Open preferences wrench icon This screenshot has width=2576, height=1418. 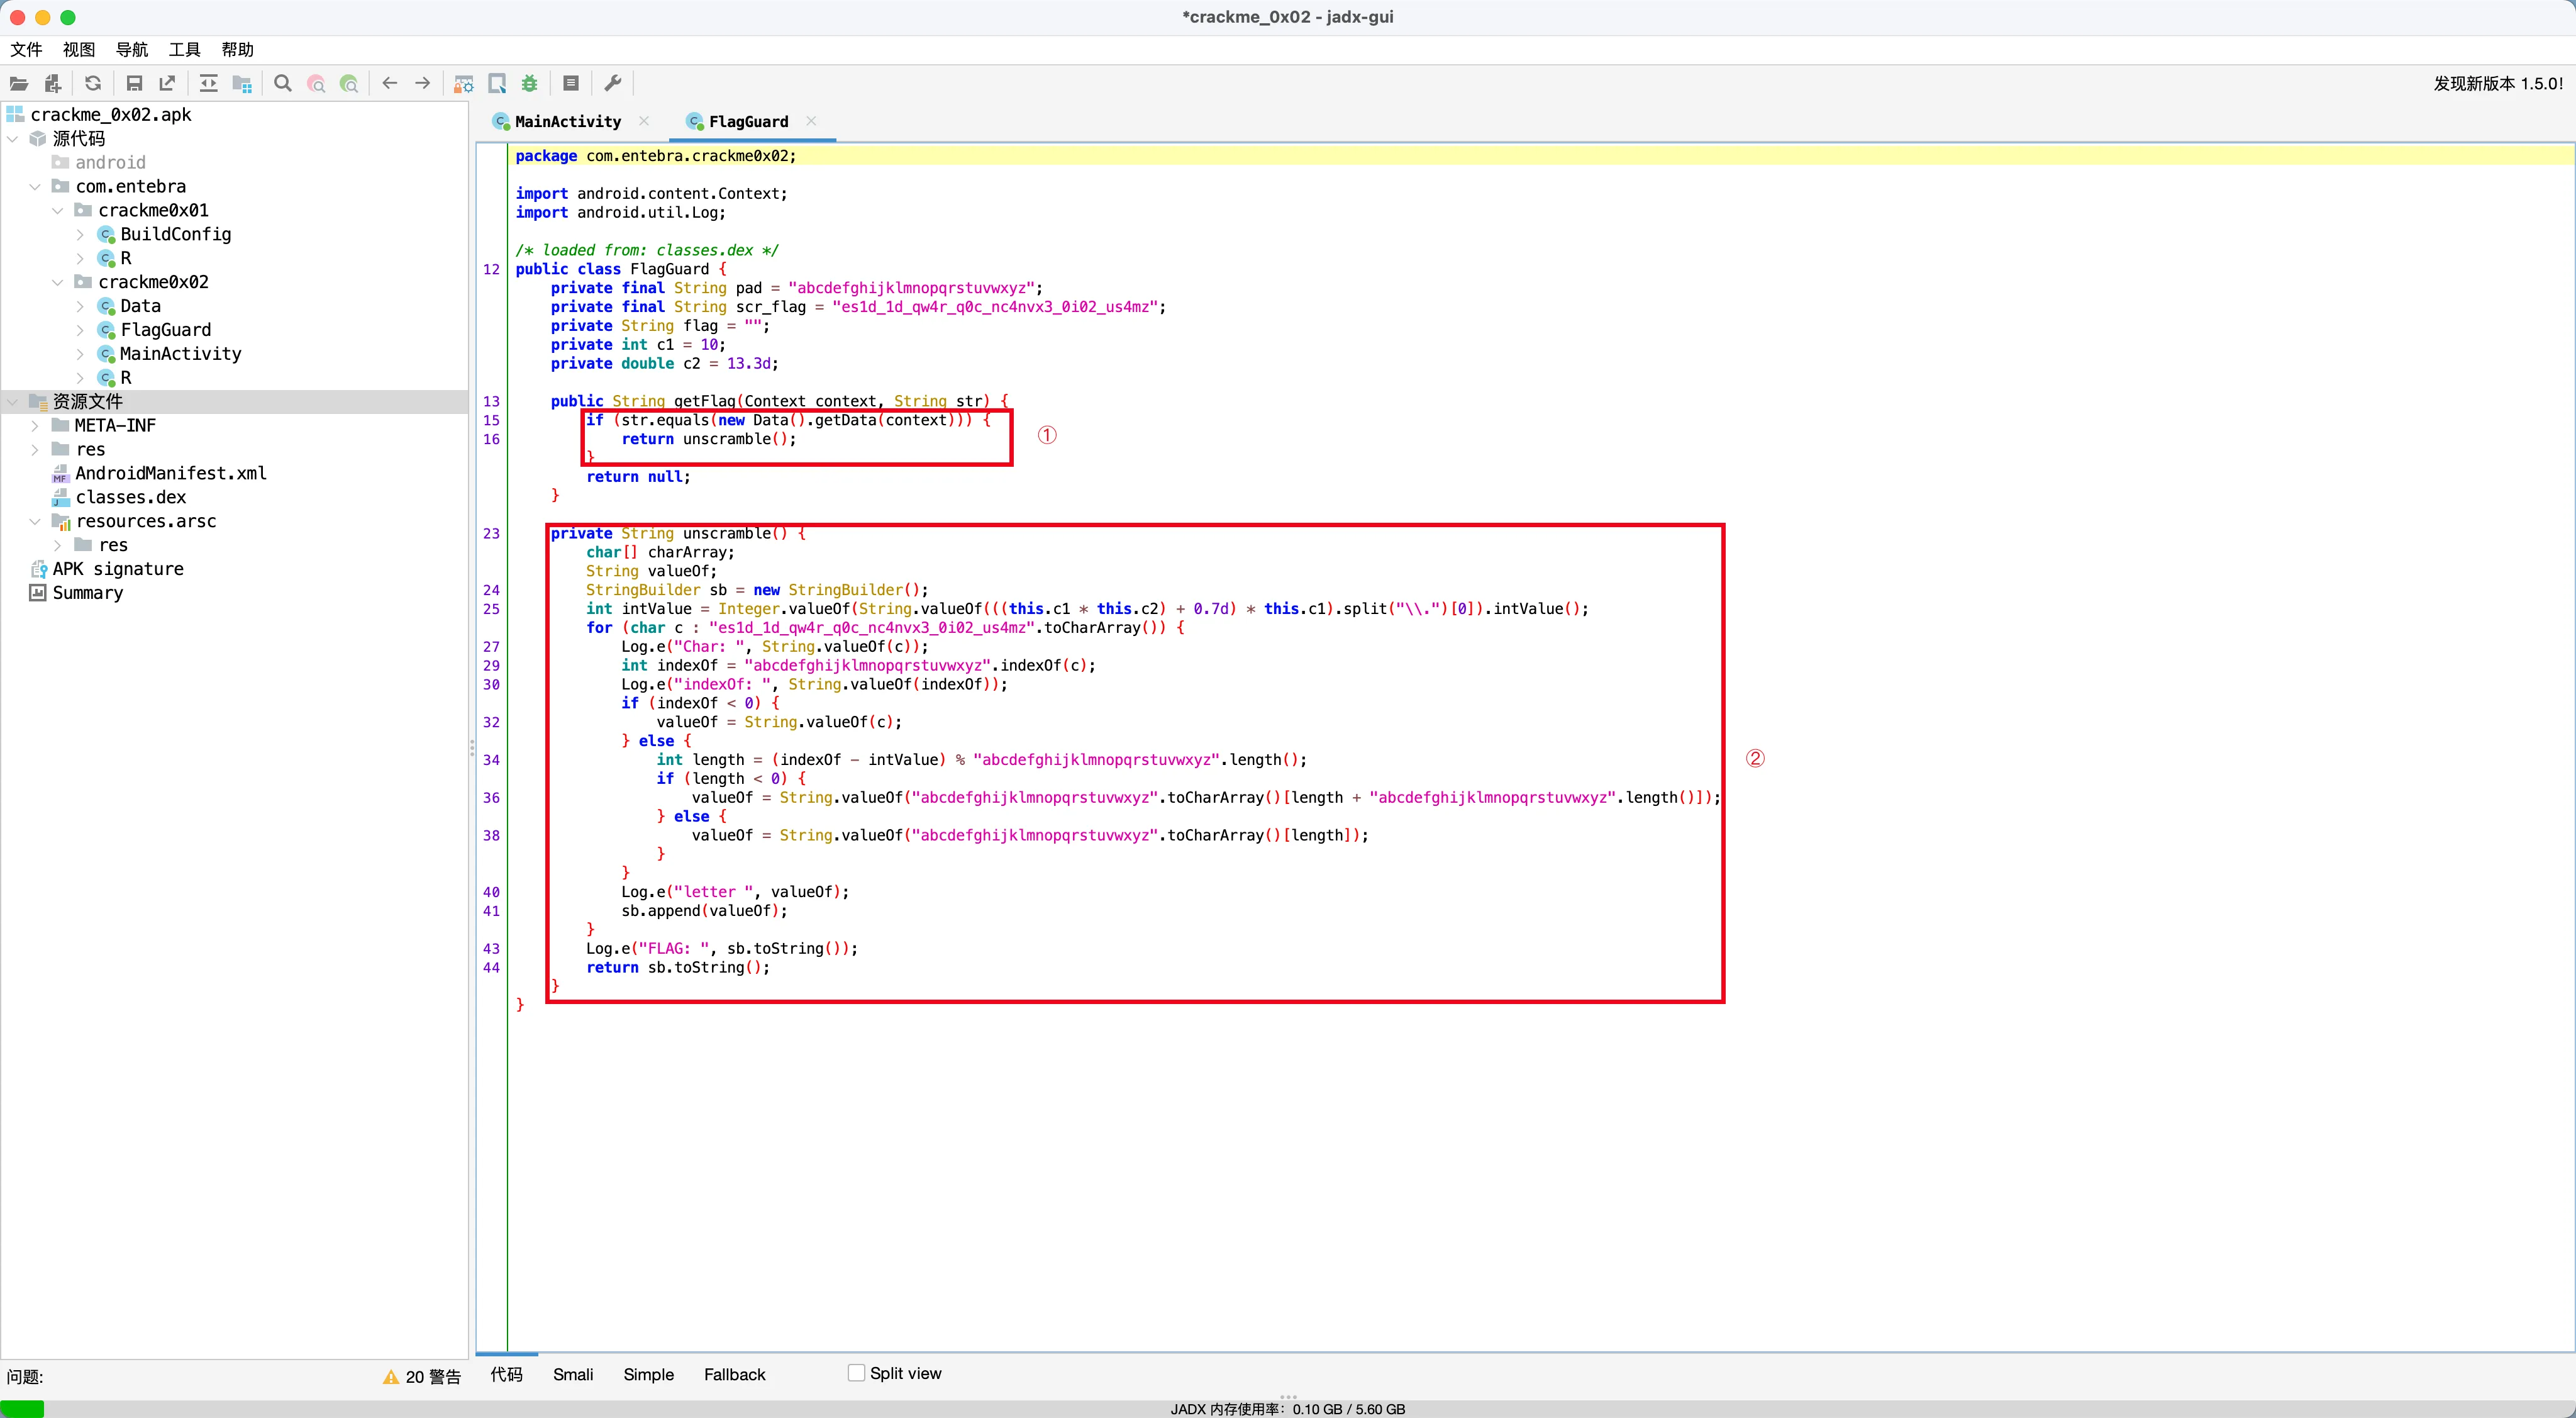click(613, 83)
